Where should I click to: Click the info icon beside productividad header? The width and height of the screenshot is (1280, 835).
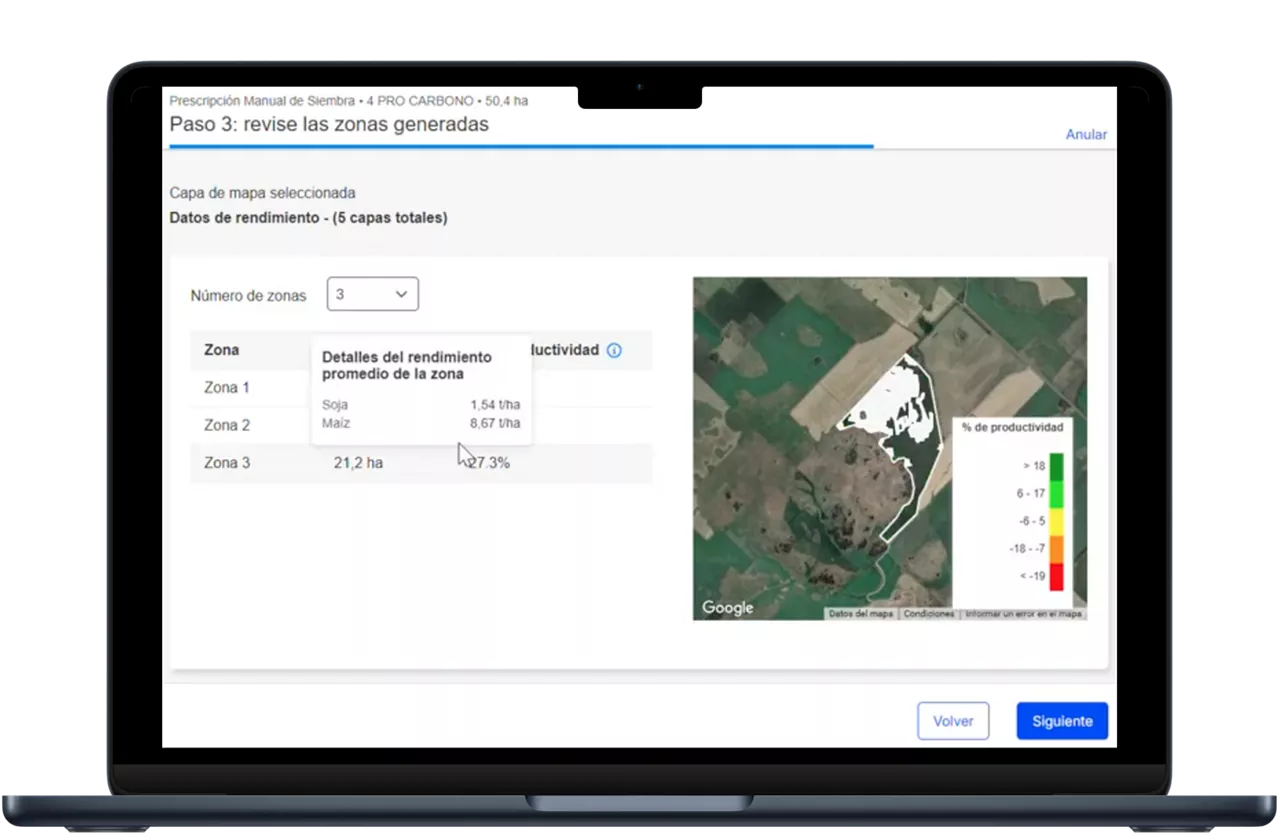click(x=614, y=350)
